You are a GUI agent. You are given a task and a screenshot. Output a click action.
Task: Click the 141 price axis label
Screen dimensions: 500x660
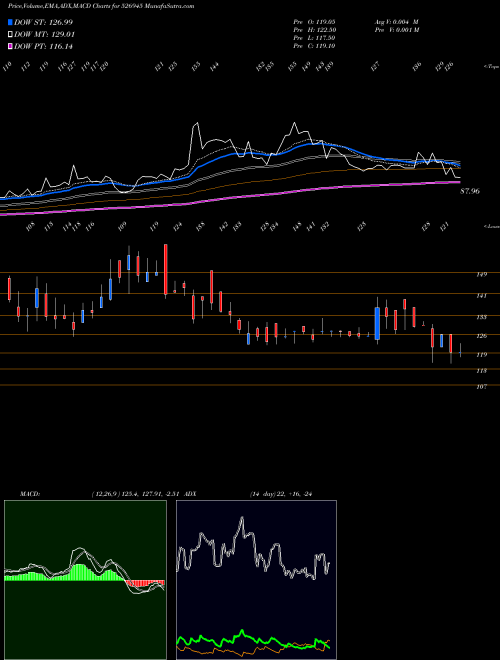click(x=481, y=296)
